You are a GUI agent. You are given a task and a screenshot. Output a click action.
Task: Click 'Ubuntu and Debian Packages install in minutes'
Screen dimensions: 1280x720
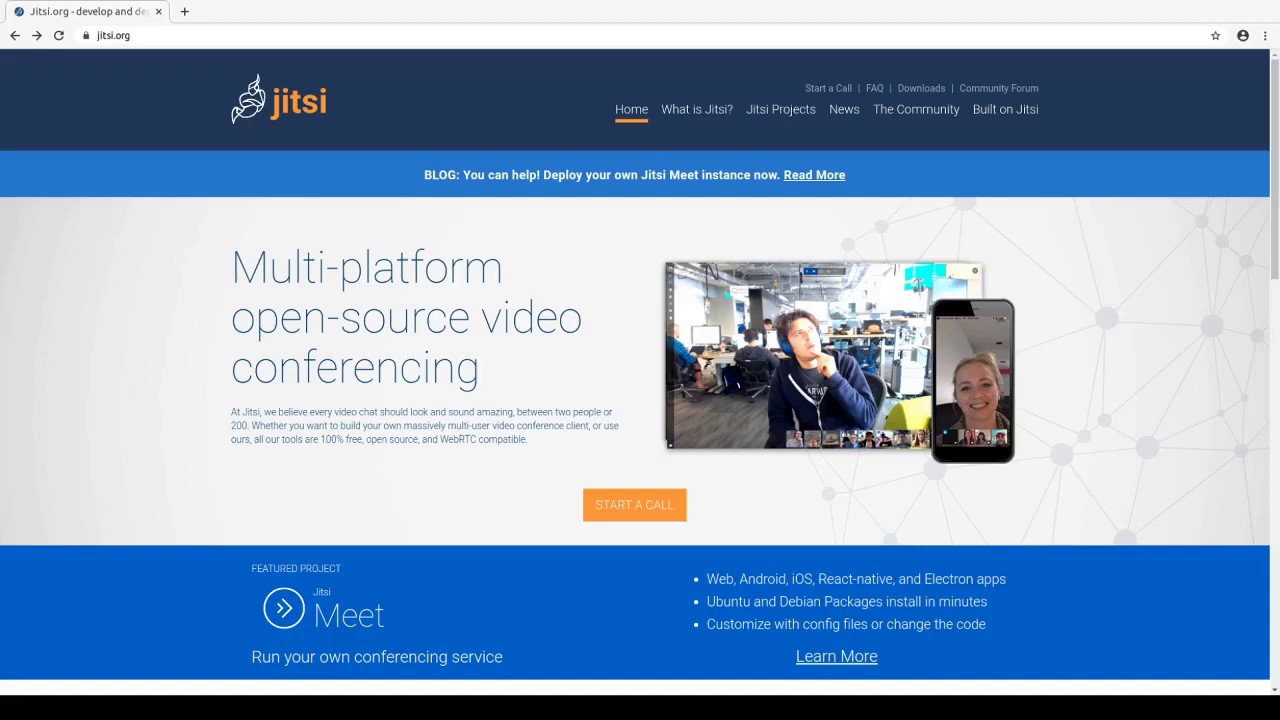847,602
